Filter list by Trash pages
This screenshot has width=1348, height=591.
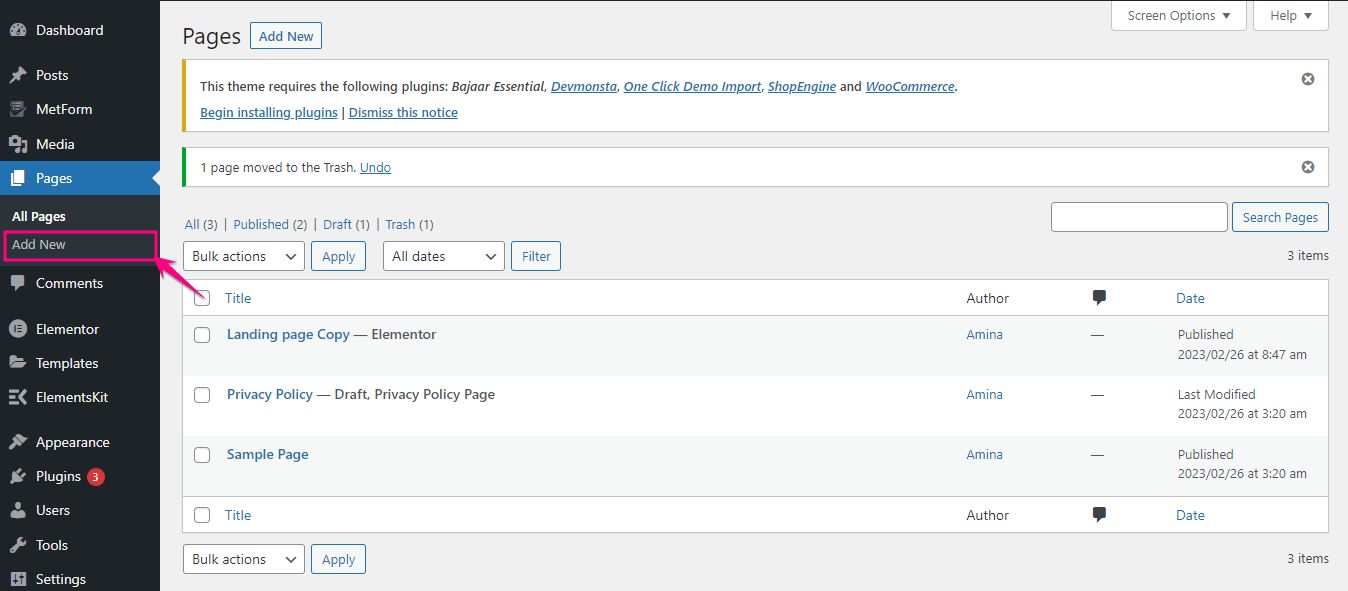399,225
